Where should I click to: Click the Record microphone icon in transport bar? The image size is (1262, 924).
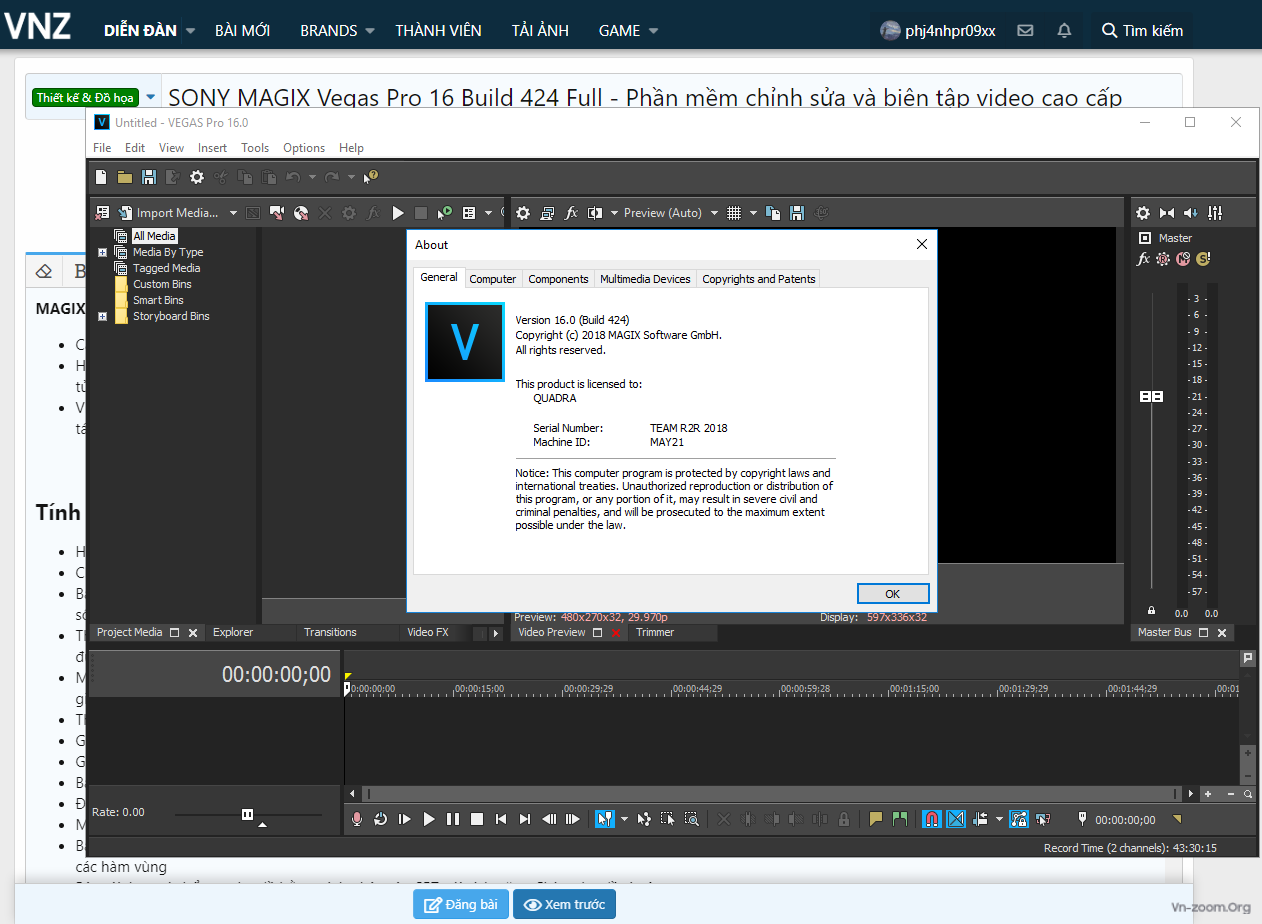357,819
